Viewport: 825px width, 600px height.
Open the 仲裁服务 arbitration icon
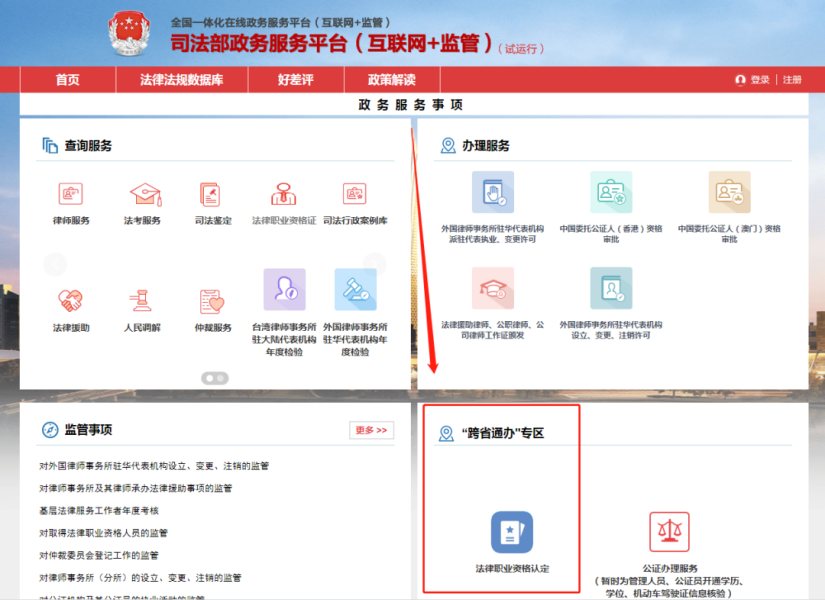pyautogui.click(x=210, y=295)
